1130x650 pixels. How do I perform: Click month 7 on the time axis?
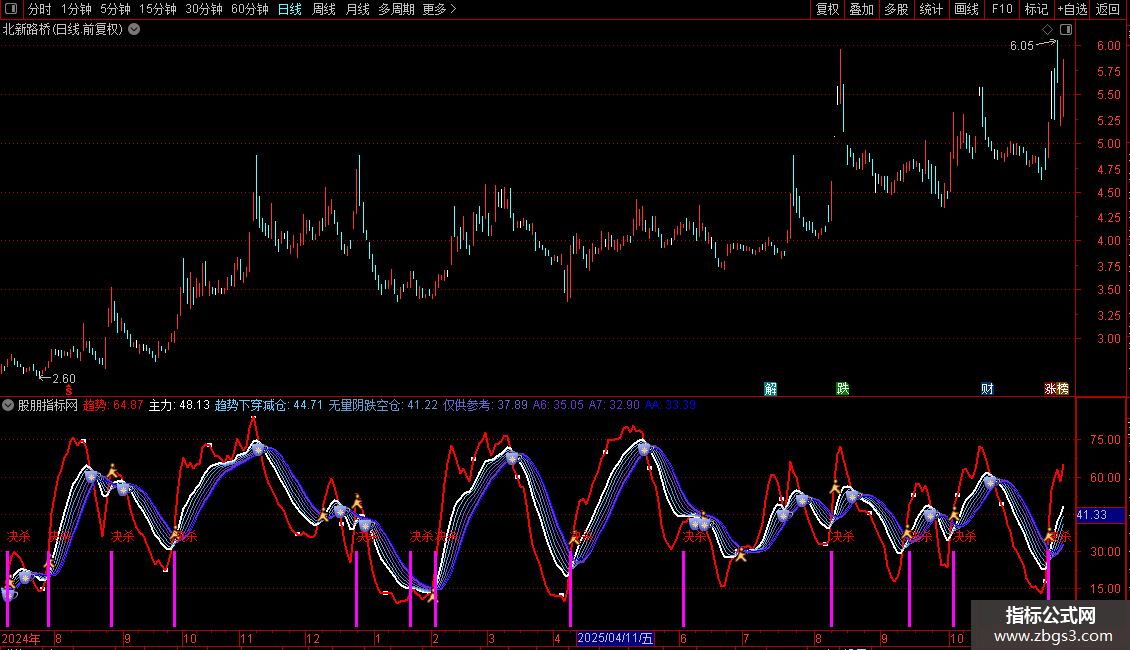pos(746,638)
